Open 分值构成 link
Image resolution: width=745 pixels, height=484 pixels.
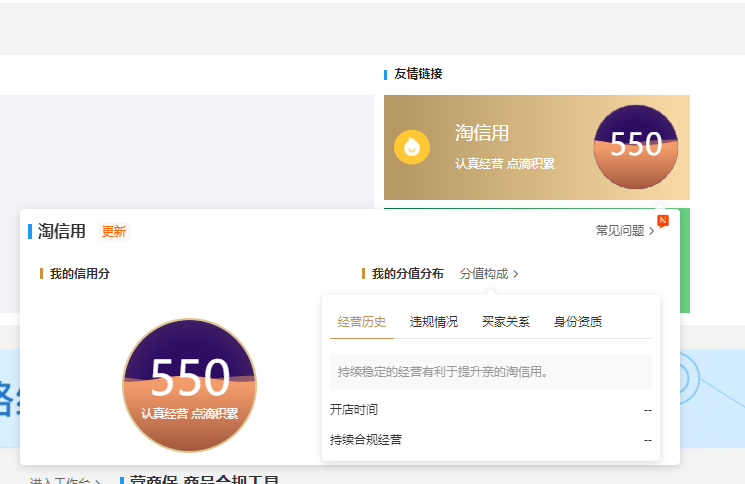pyautogui.click(x=484, y=274)
